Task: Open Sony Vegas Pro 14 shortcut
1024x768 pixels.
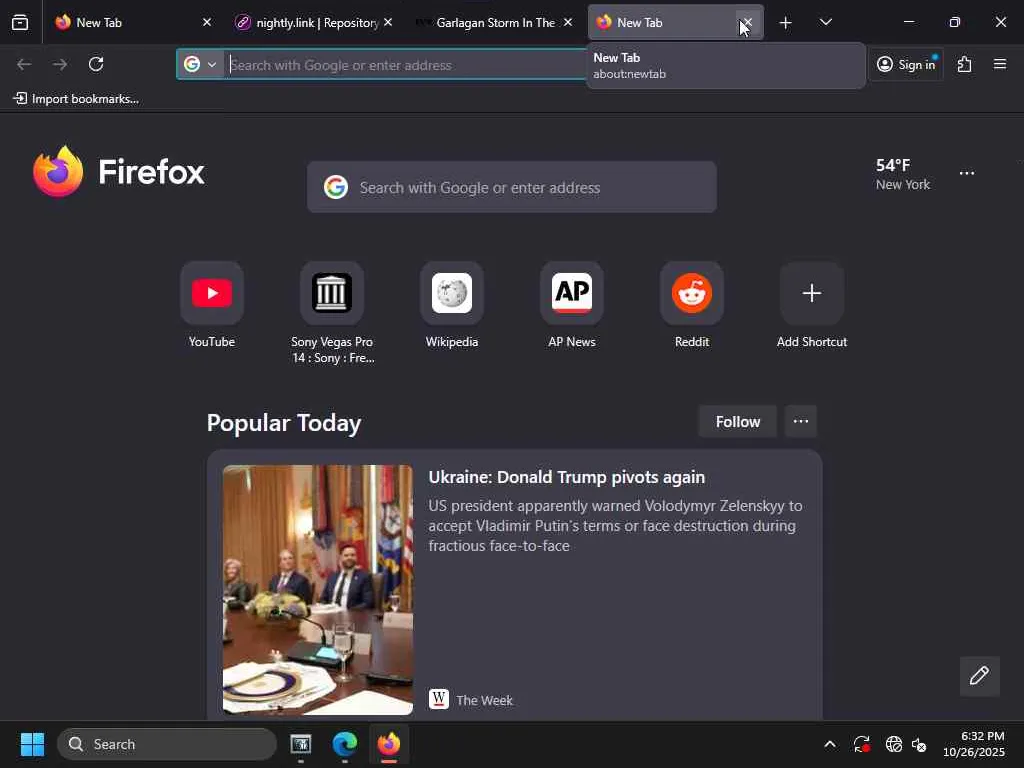Action: tap(332, 293)
